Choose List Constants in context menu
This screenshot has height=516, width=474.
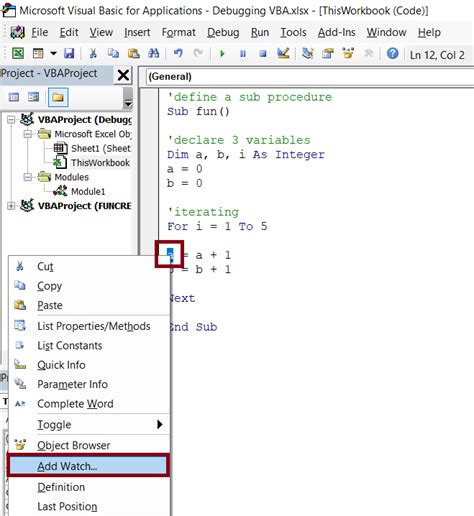pos(89,346)
